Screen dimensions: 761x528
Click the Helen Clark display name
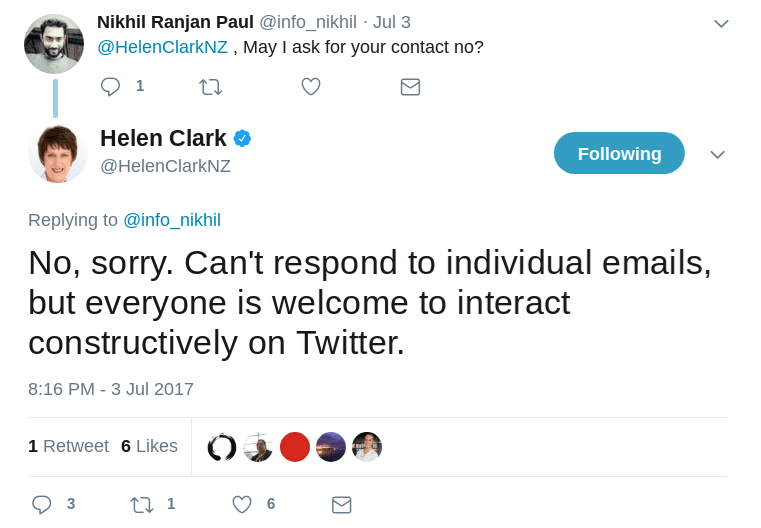click(163, 139)
